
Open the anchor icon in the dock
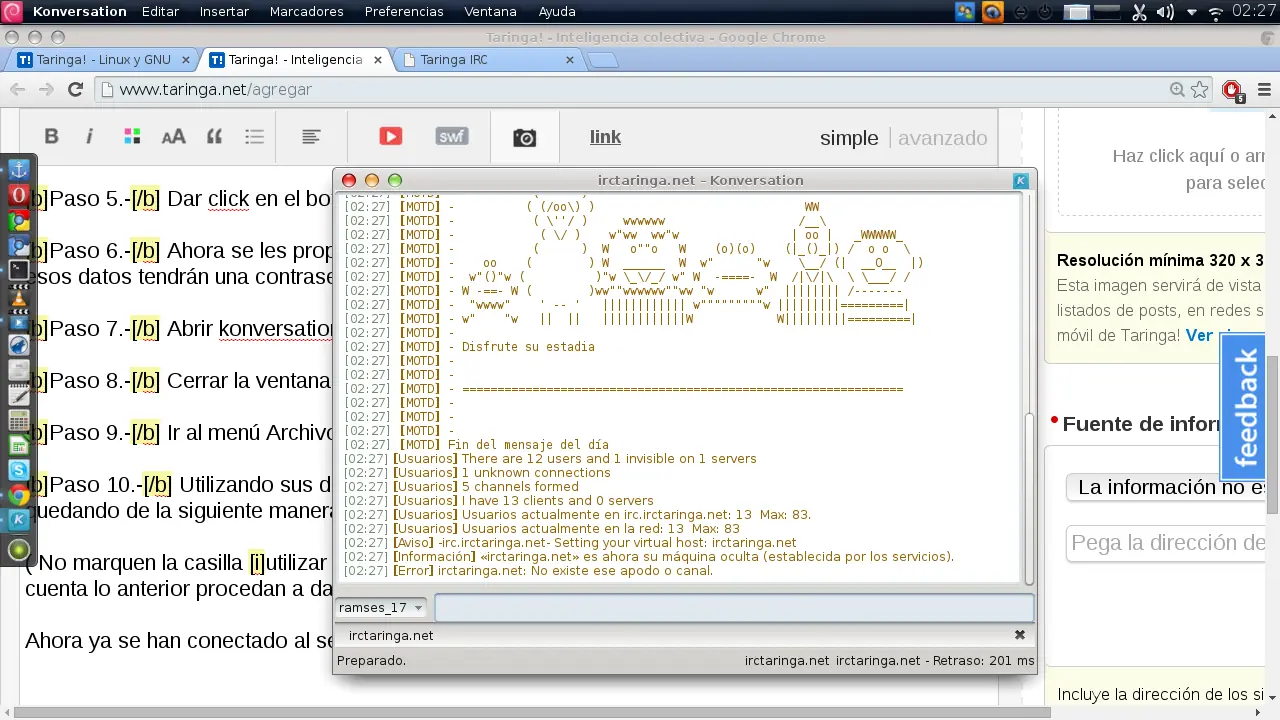pos(18,169)
